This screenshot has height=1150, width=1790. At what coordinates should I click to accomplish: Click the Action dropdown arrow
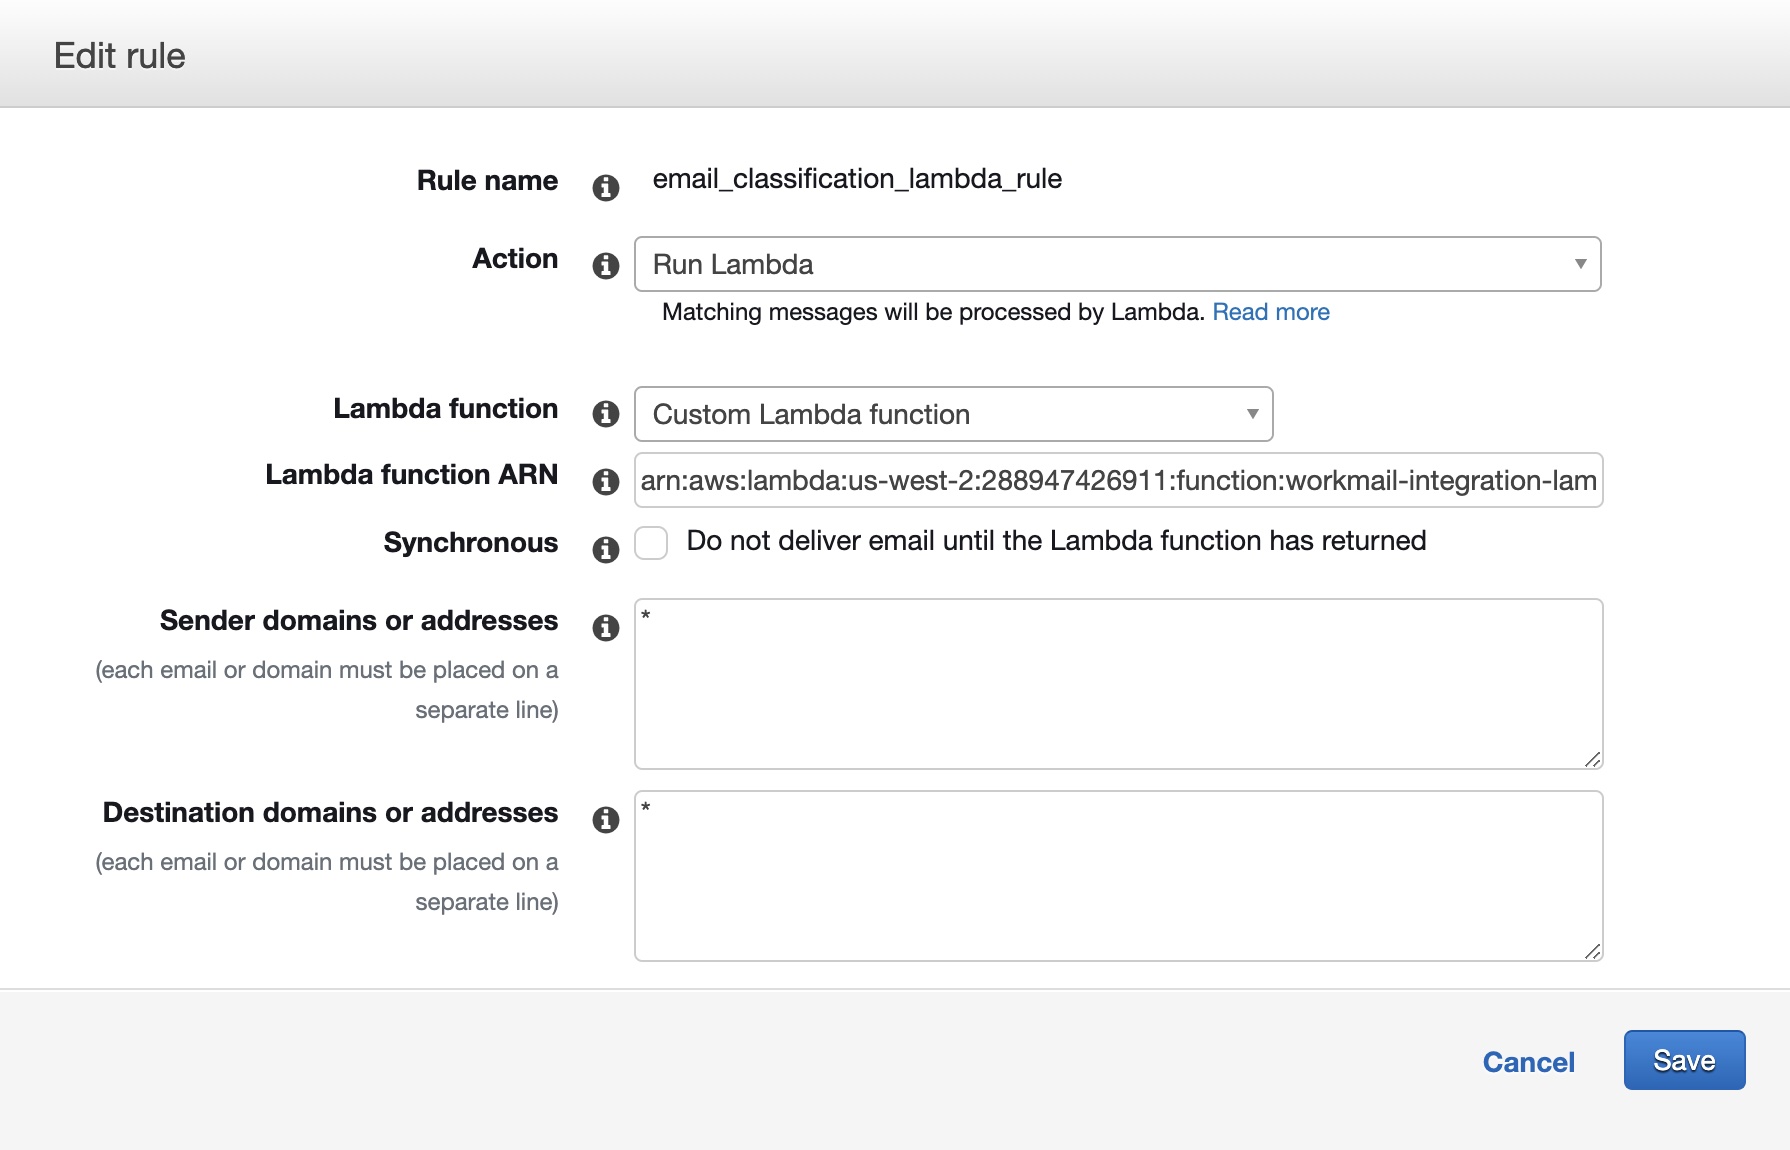click(1580, 264)
